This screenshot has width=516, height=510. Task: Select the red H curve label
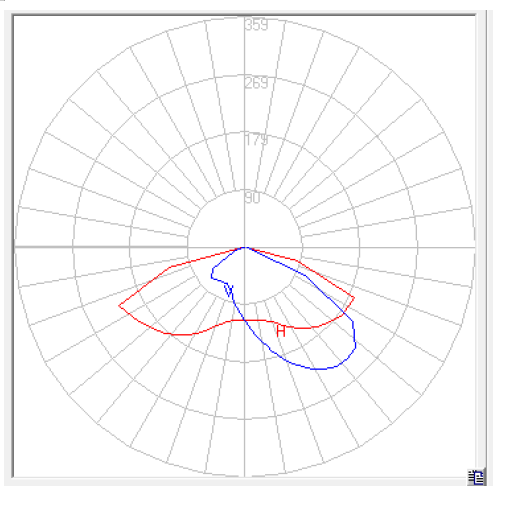pyautogui.click(x=281, y=331)
